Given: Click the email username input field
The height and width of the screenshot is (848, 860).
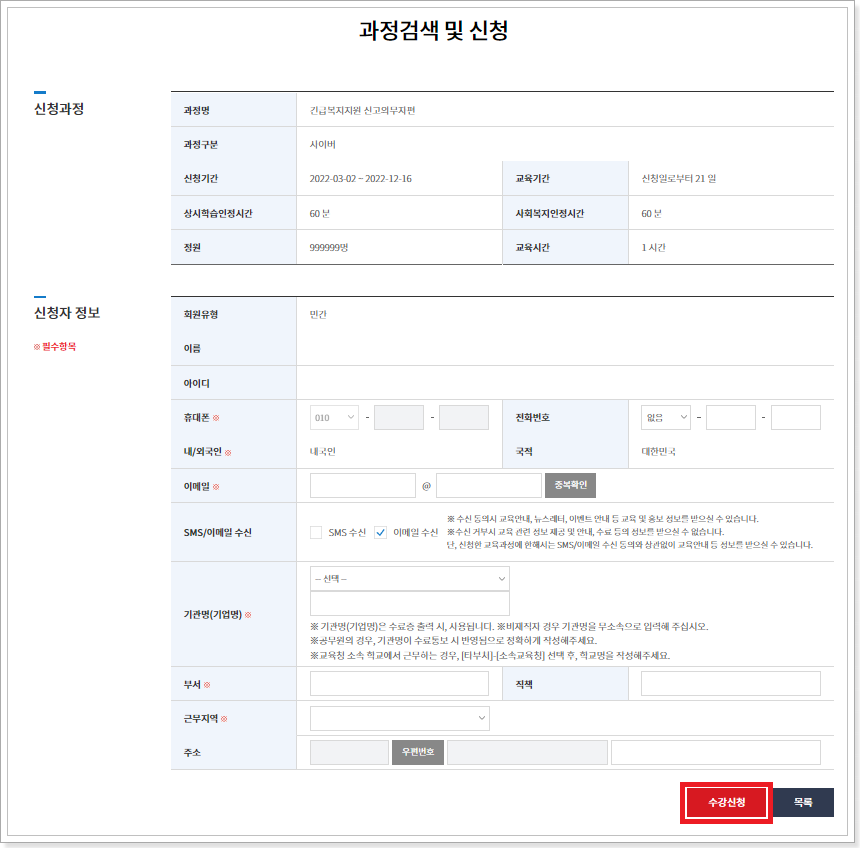Looking at the screenshot, I should pyautogui.click(x=362, y=484).
